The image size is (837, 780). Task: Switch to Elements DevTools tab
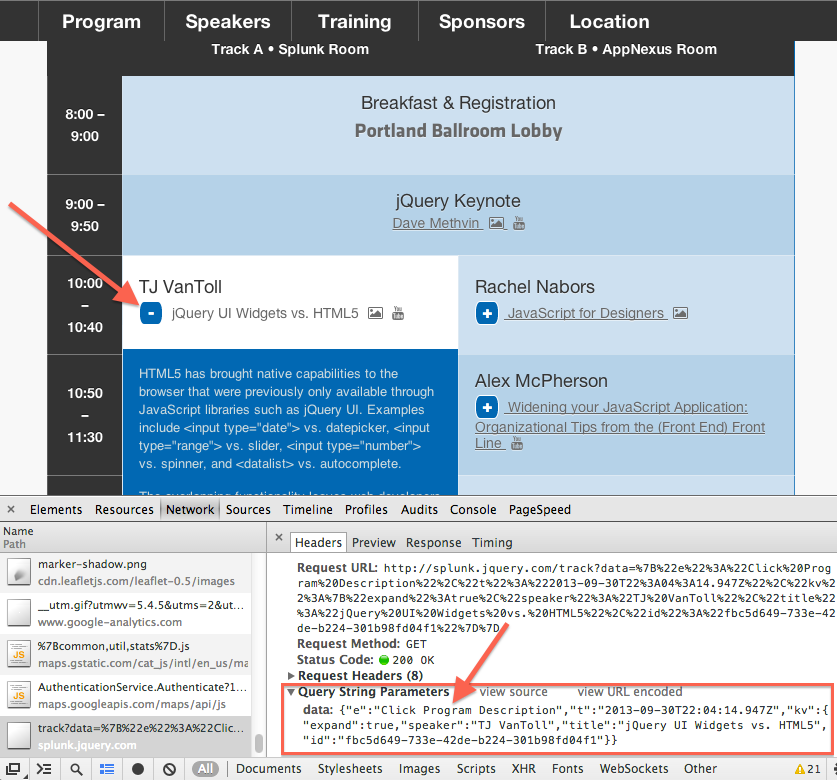(x=56, y=510)
